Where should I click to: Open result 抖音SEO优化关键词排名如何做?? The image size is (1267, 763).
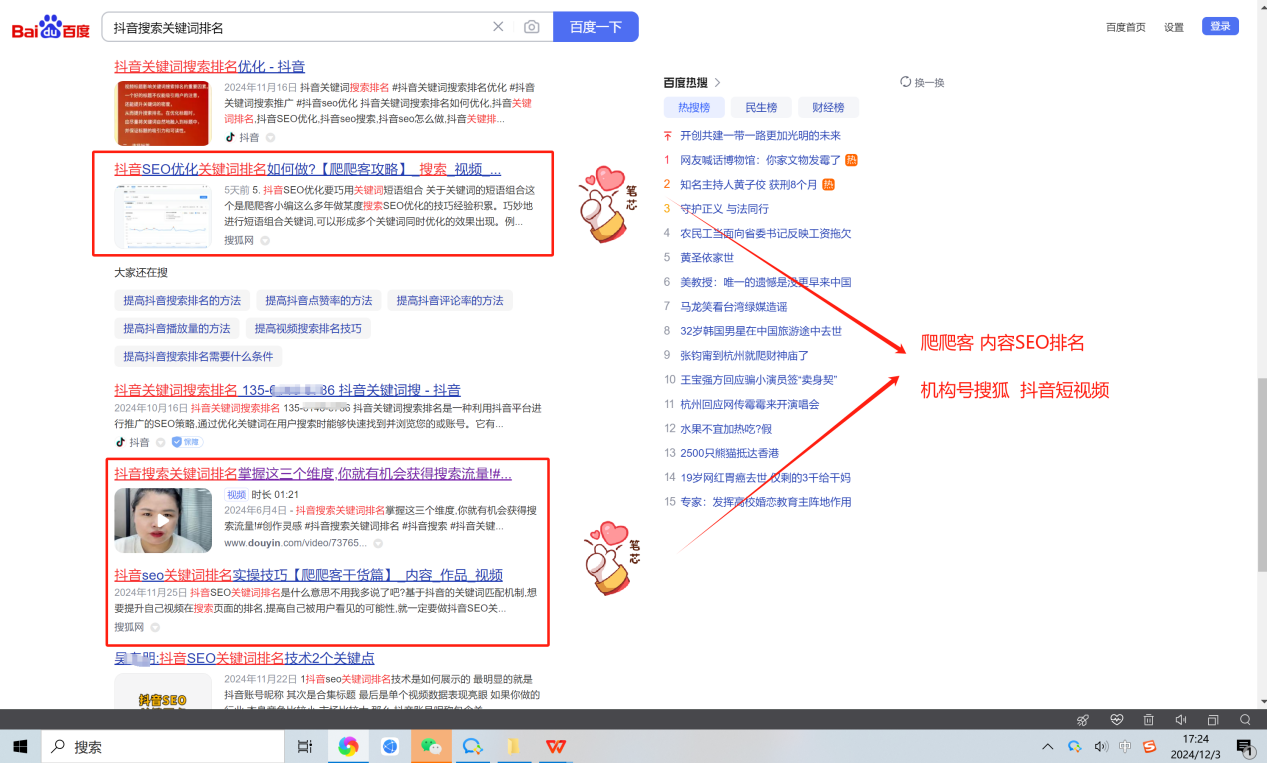coord(308,169)
